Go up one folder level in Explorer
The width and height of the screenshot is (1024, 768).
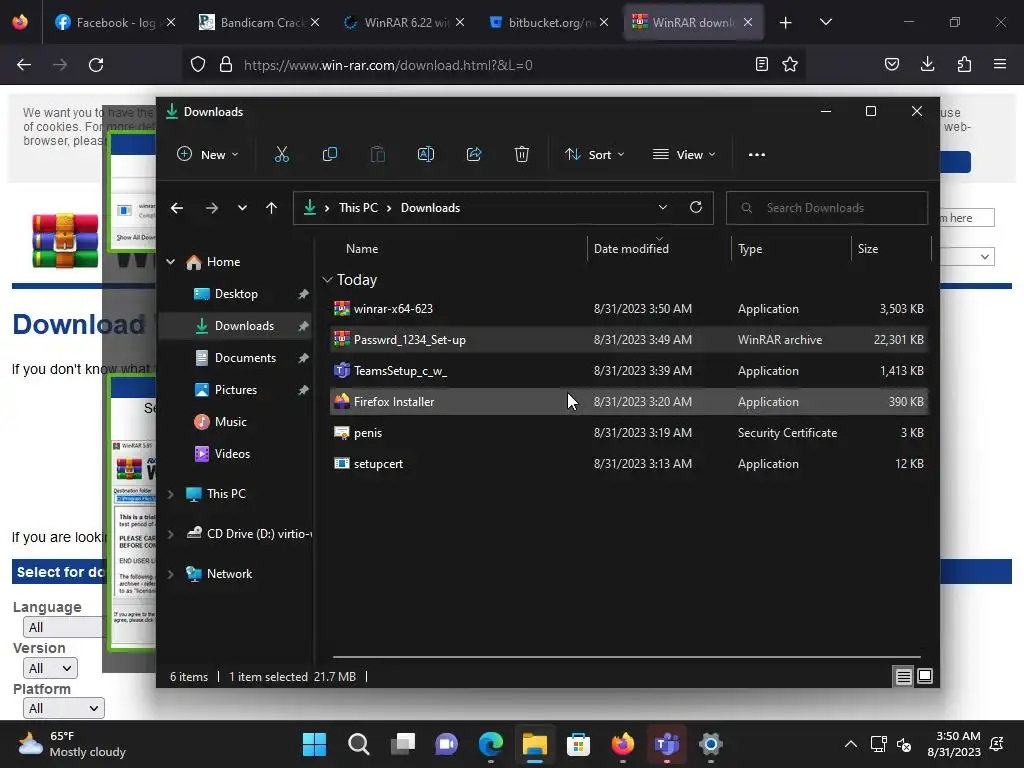click(x=272, y=208)
